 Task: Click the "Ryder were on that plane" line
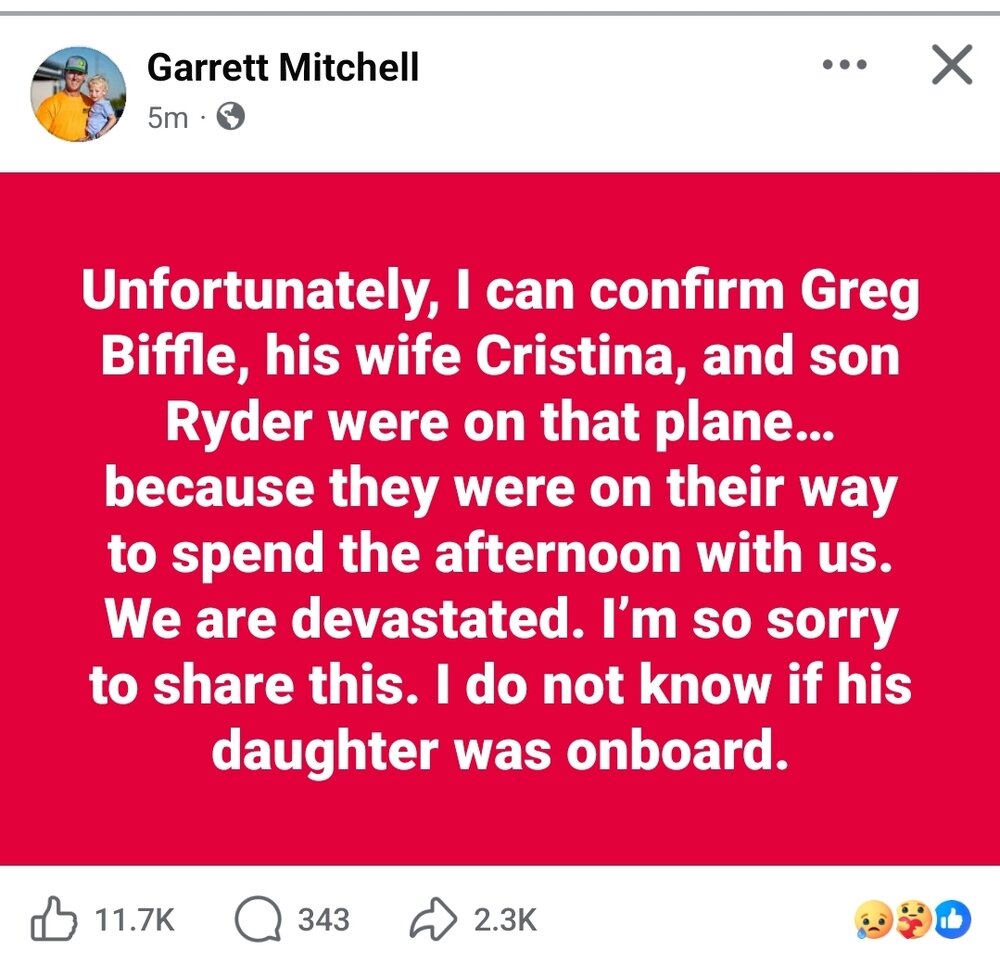500,425
